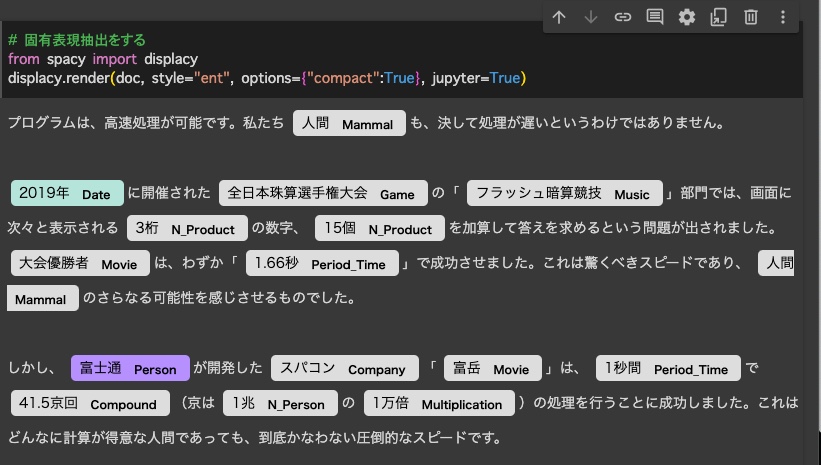Click text 'プログラムは、高速処理が可能です。私たち'

[146, 123]
